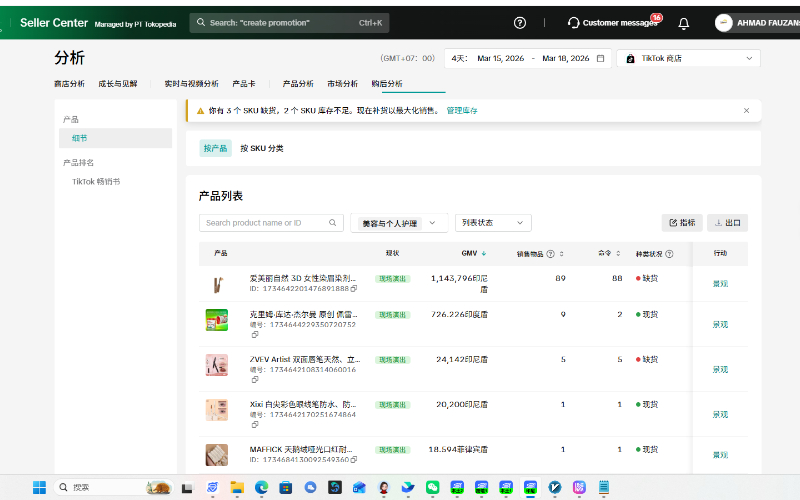Dismiss the SKU stock alert banner
The width and height of the screenshot is (800, 500).
746,111
